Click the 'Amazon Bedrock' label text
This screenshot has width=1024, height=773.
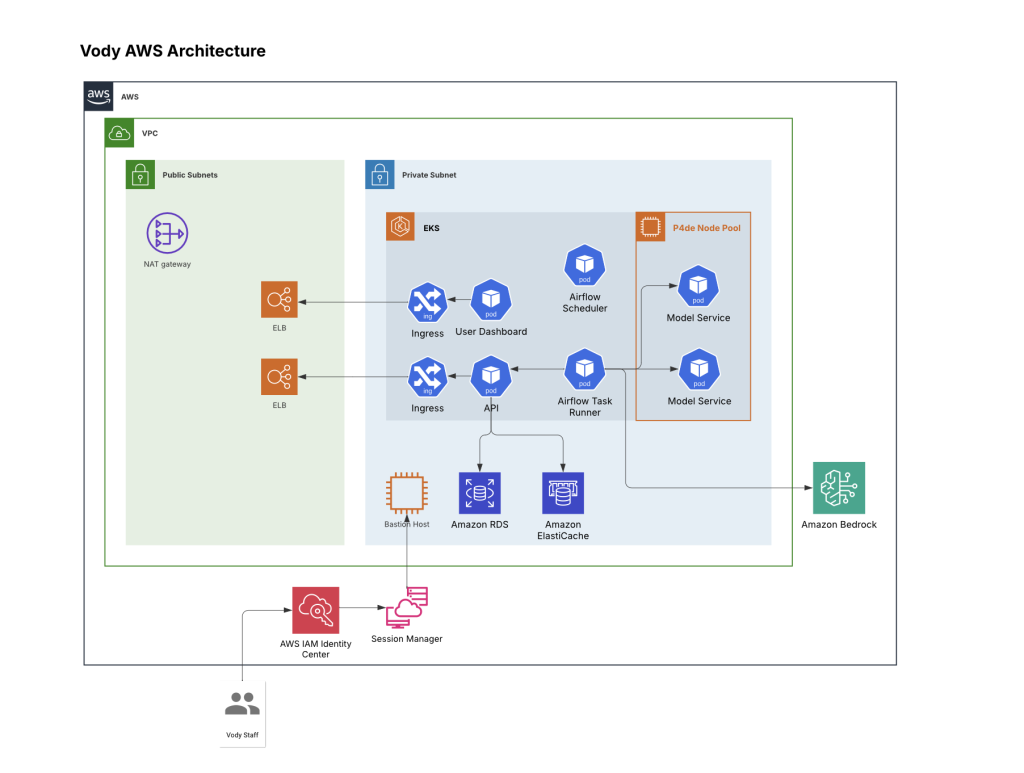(839, 524)
